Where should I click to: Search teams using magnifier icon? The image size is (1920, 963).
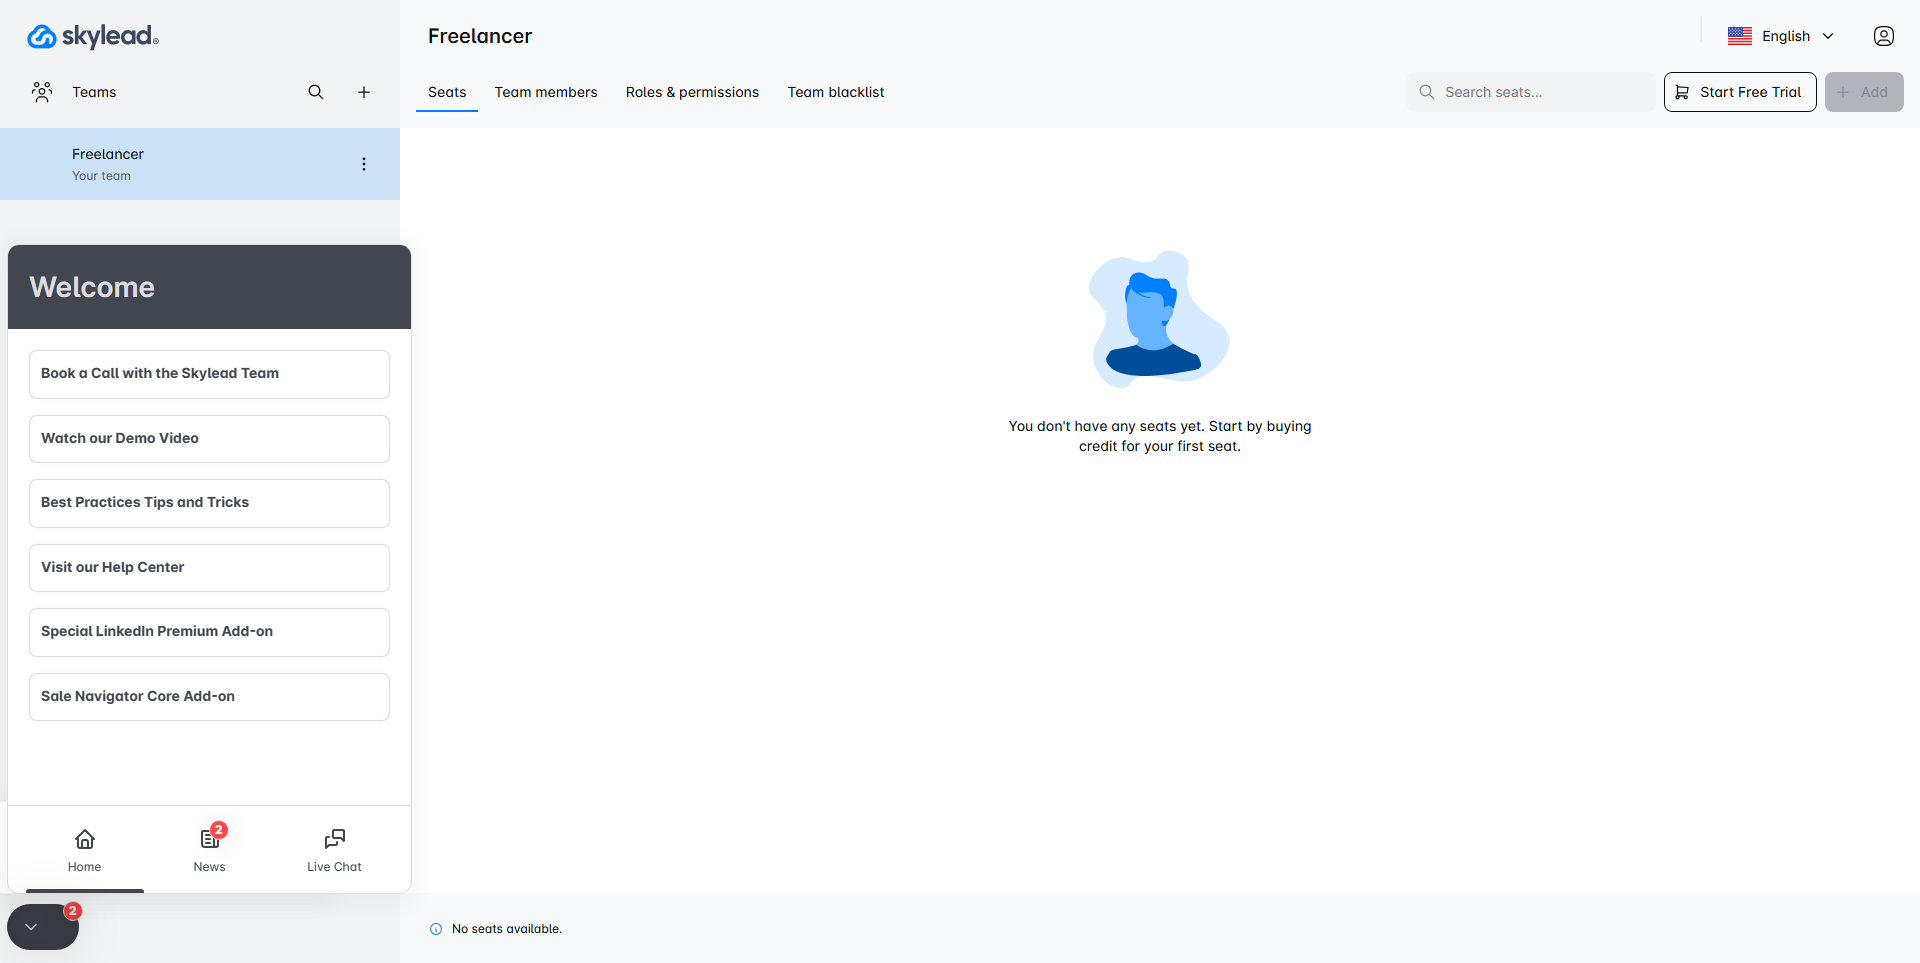click(x=316, y=92)
